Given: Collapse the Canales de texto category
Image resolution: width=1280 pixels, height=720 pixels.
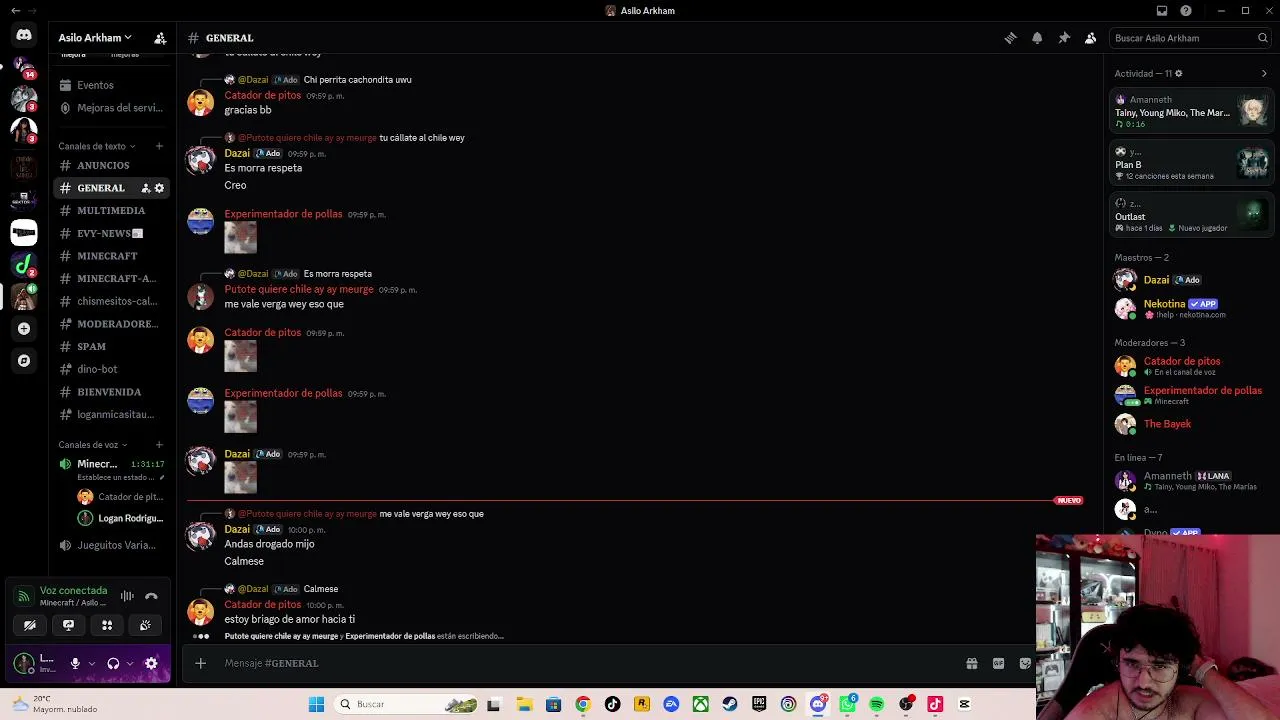Looking at the screenshot, I should 97,146.
